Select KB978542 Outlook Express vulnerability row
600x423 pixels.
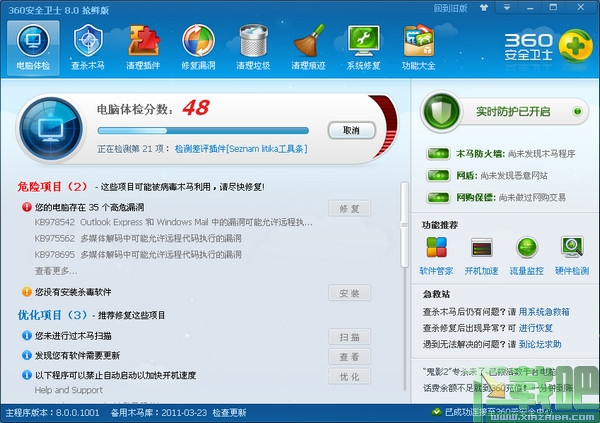[173, 222]
